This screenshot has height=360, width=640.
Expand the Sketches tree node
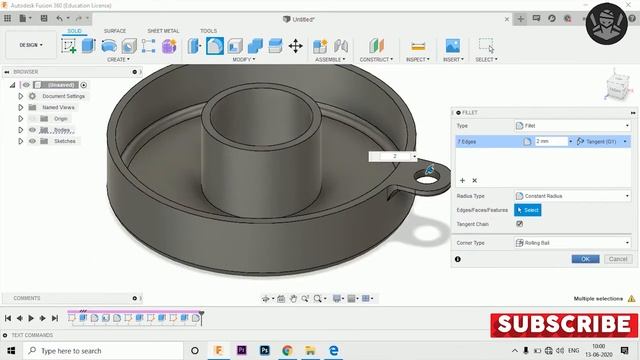pyautogui.click(x=20, y=141)
